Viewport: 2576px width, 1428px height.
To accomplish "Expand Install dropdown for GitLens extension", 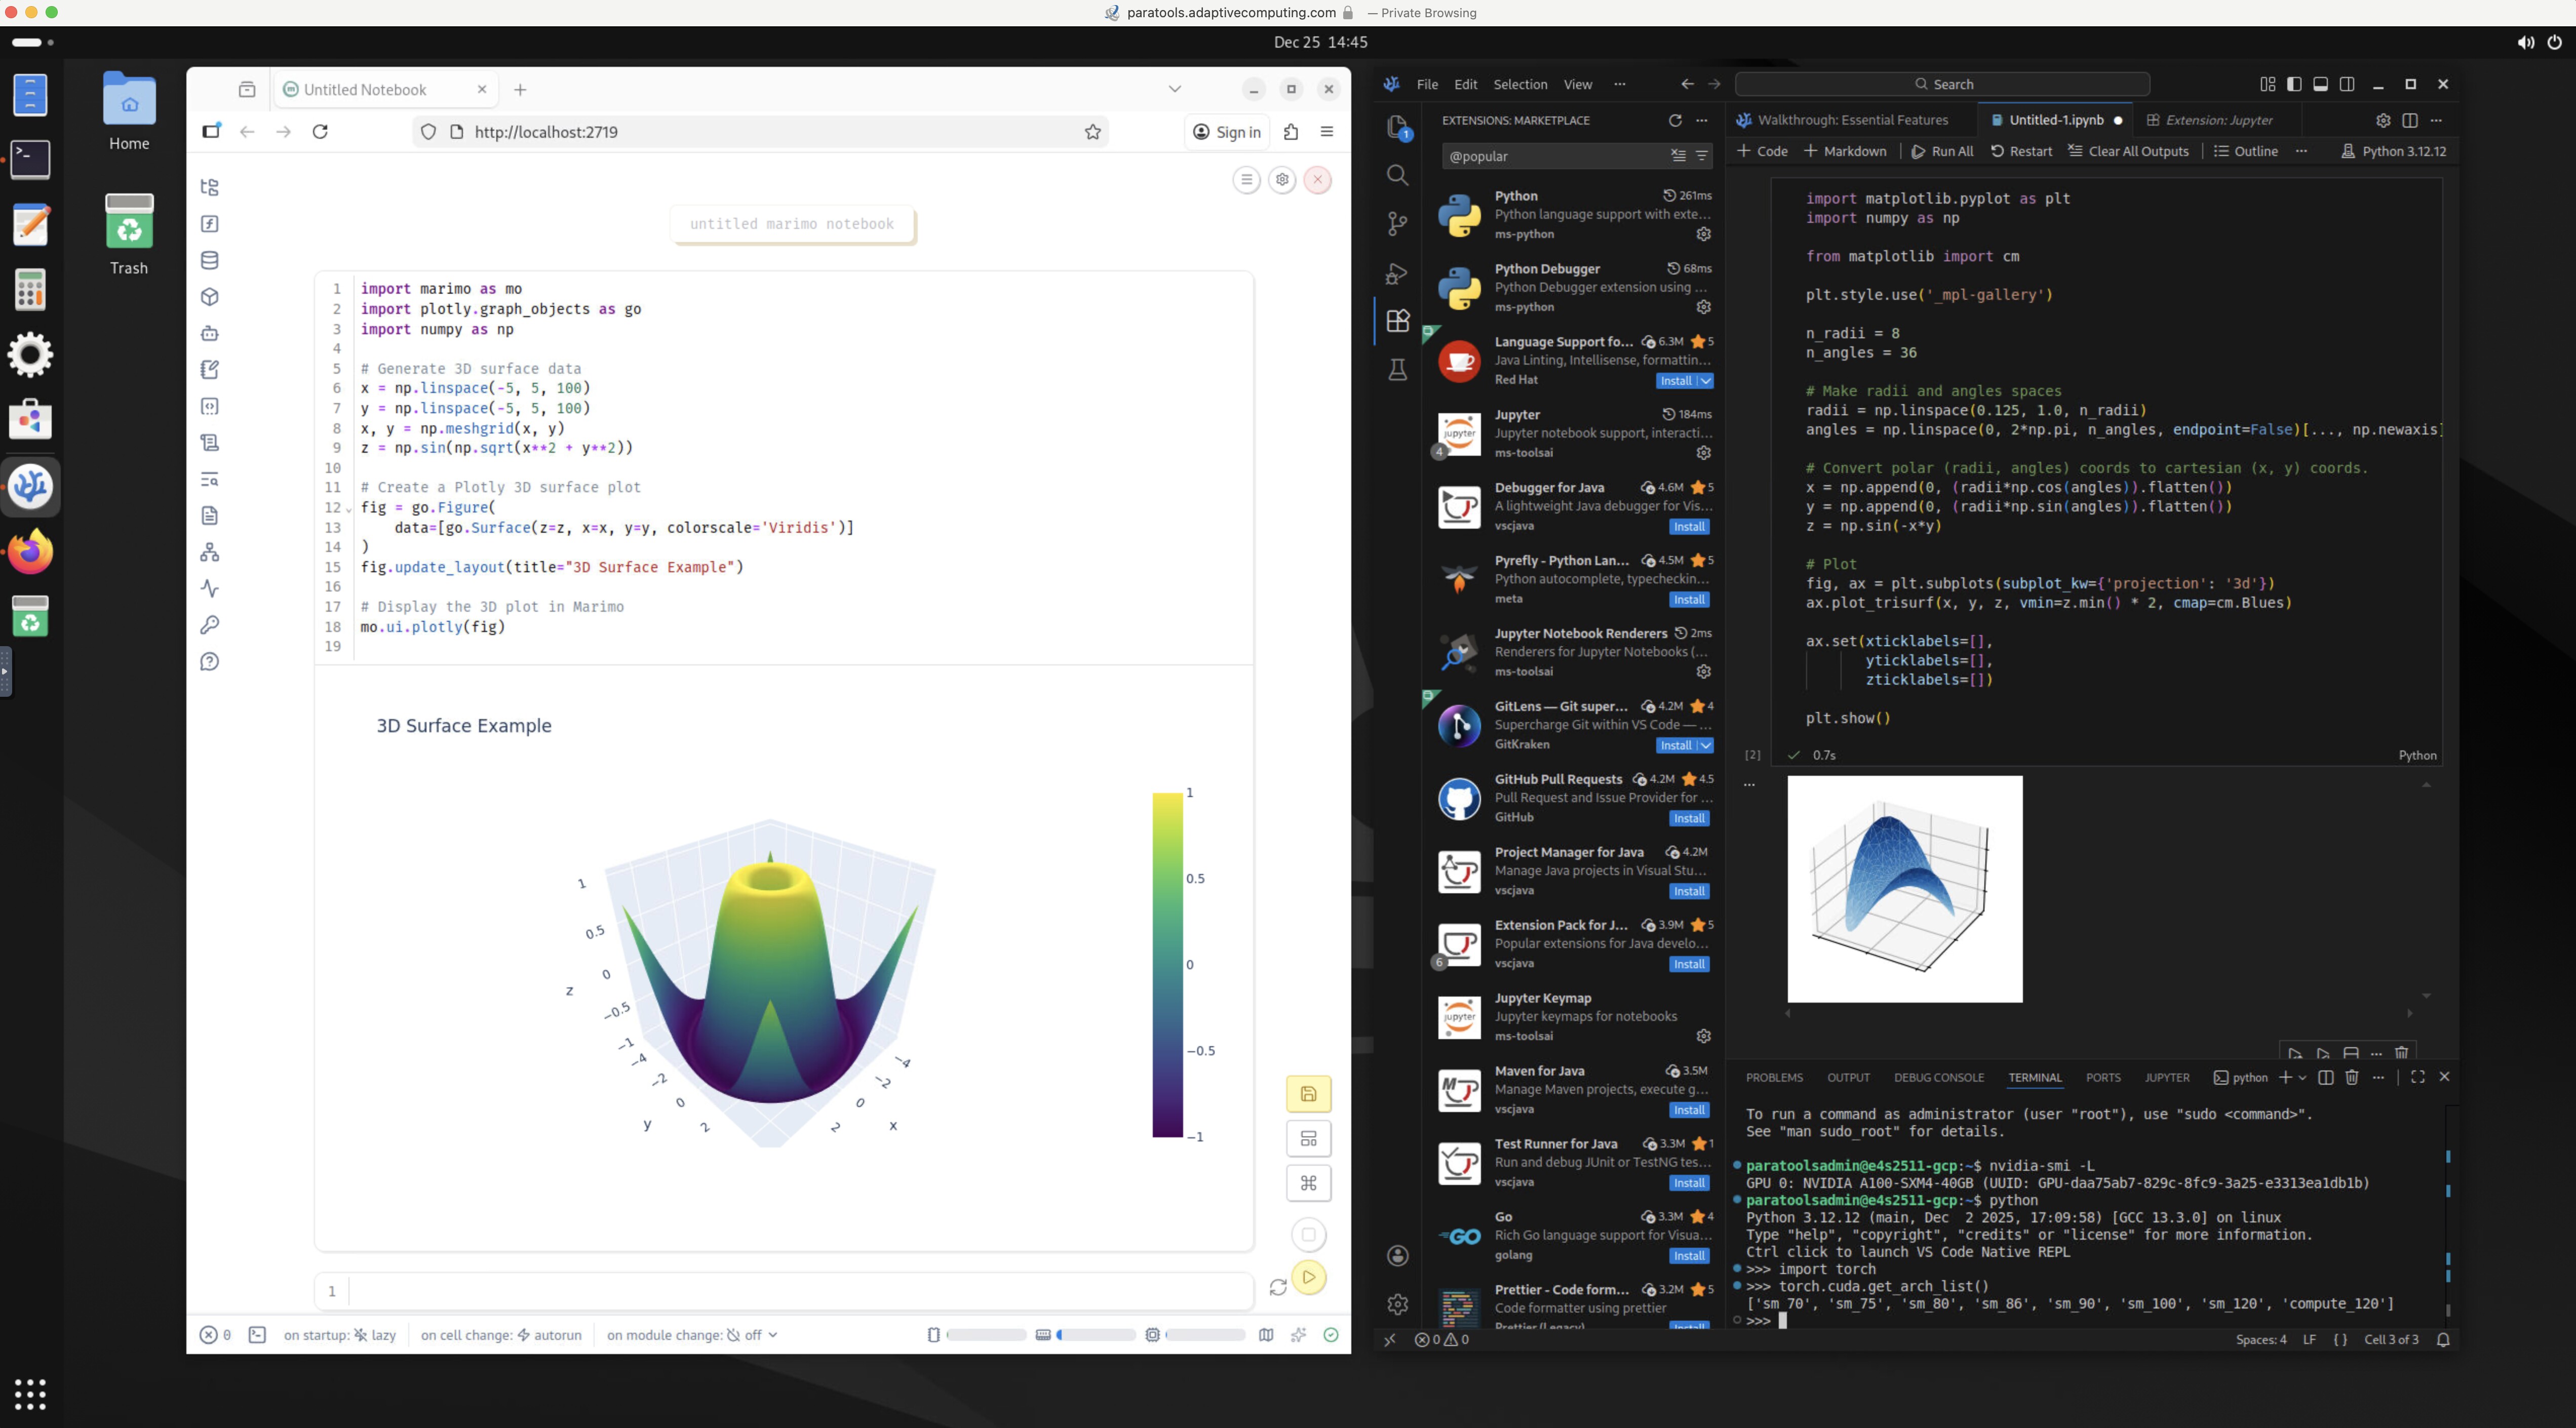I will [x=1706, y=745].
